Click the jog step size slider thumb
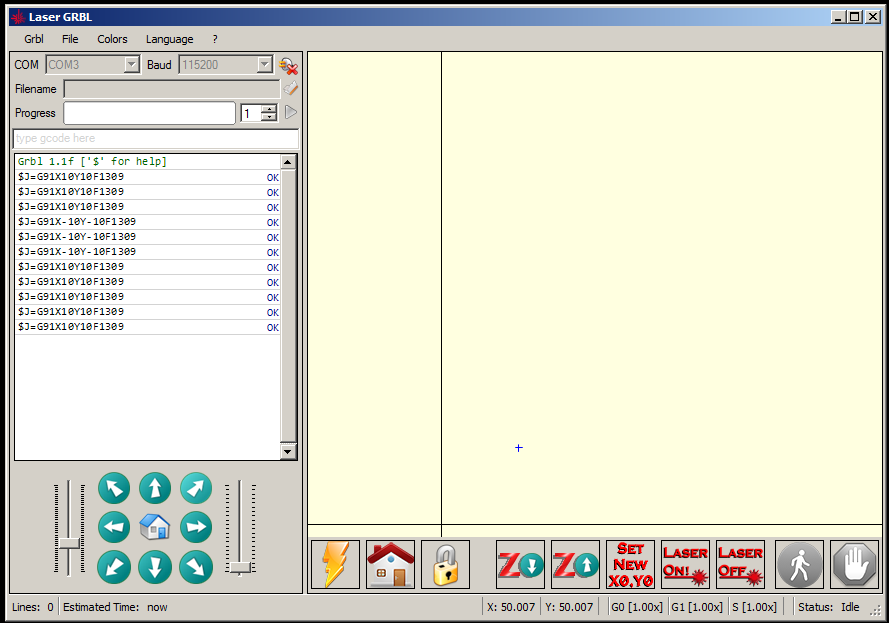 coord(240,567)
